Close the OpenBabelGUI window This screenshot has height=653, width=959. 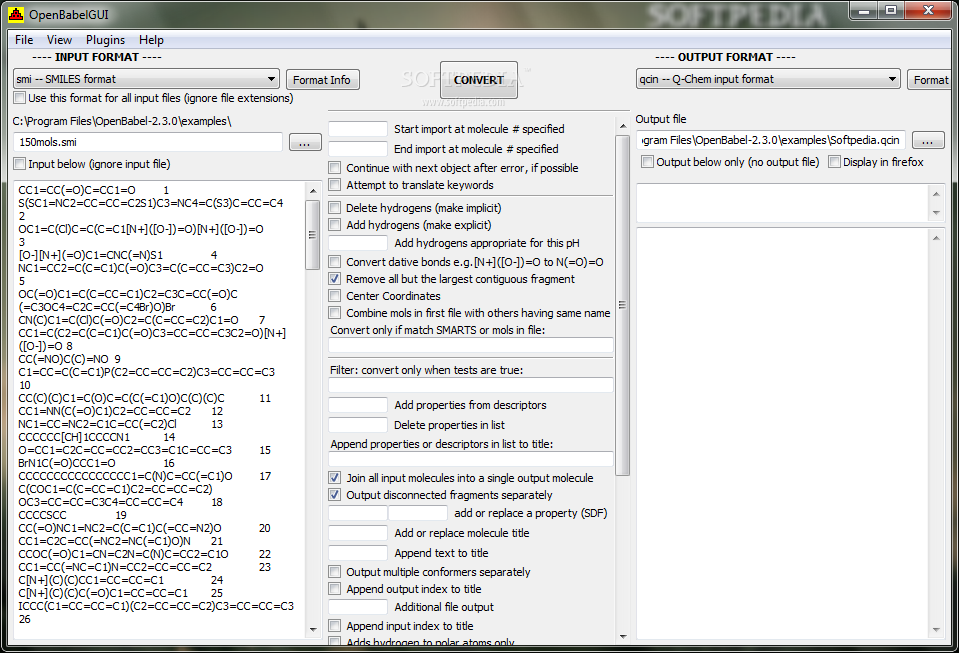pos(928,10)
